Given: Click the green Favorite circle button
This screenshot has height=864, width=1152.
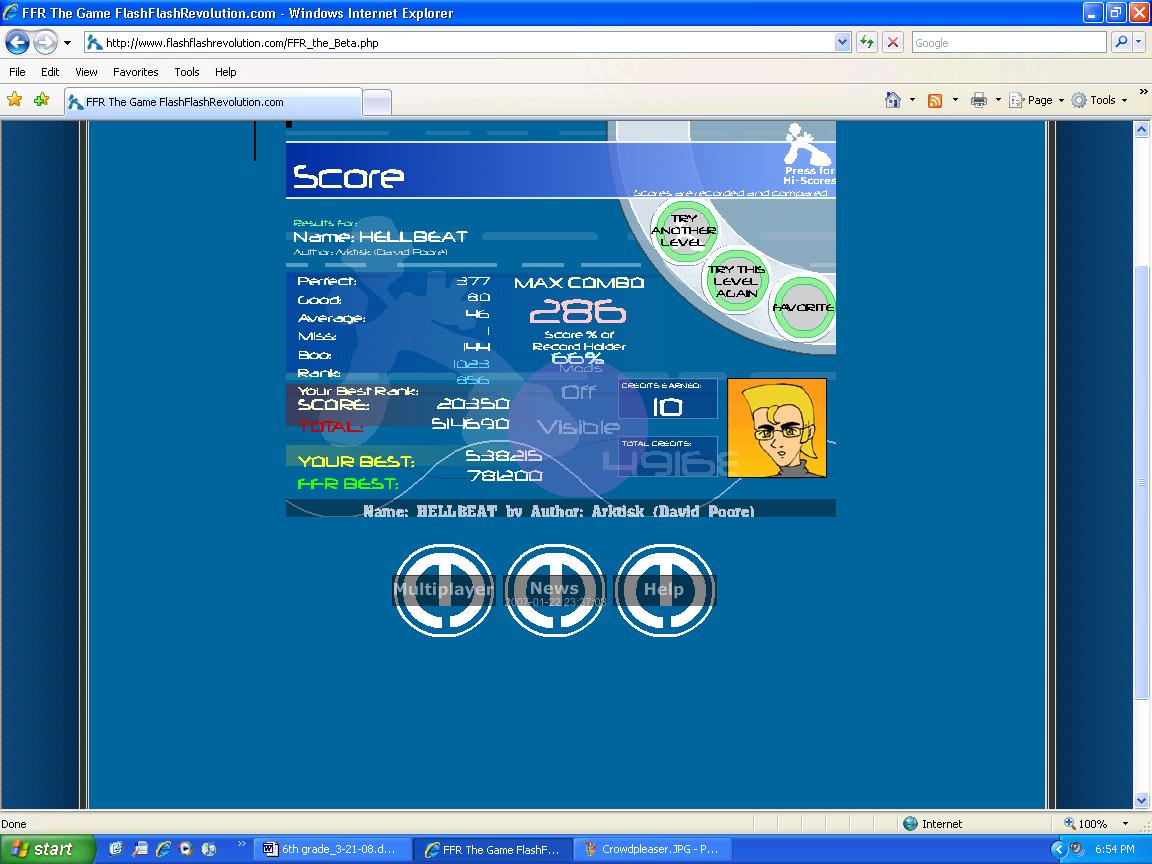Looking at the screenshot, I should pyautogui.click(x=804, y=307).
